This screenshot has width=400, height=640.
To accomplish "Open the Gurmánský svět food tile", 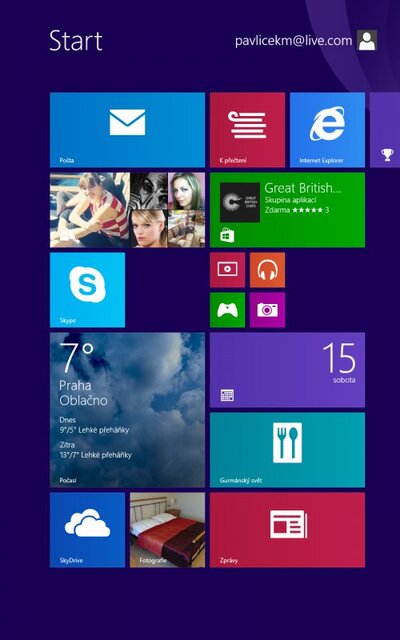I will coord(287,450).
